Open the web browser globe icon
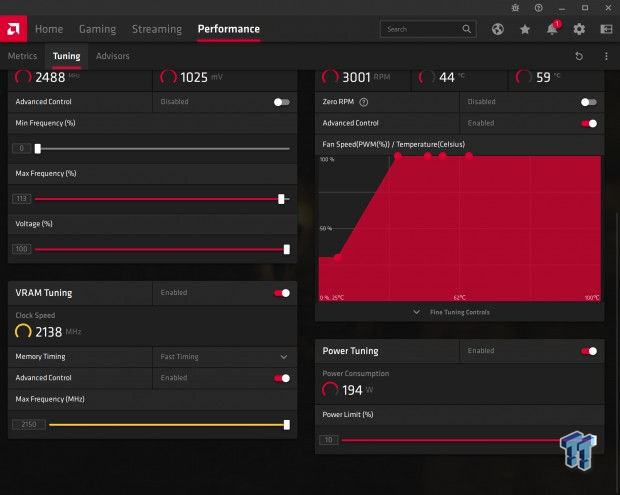This screenshot has width=620, height=495. click(498, 29)
